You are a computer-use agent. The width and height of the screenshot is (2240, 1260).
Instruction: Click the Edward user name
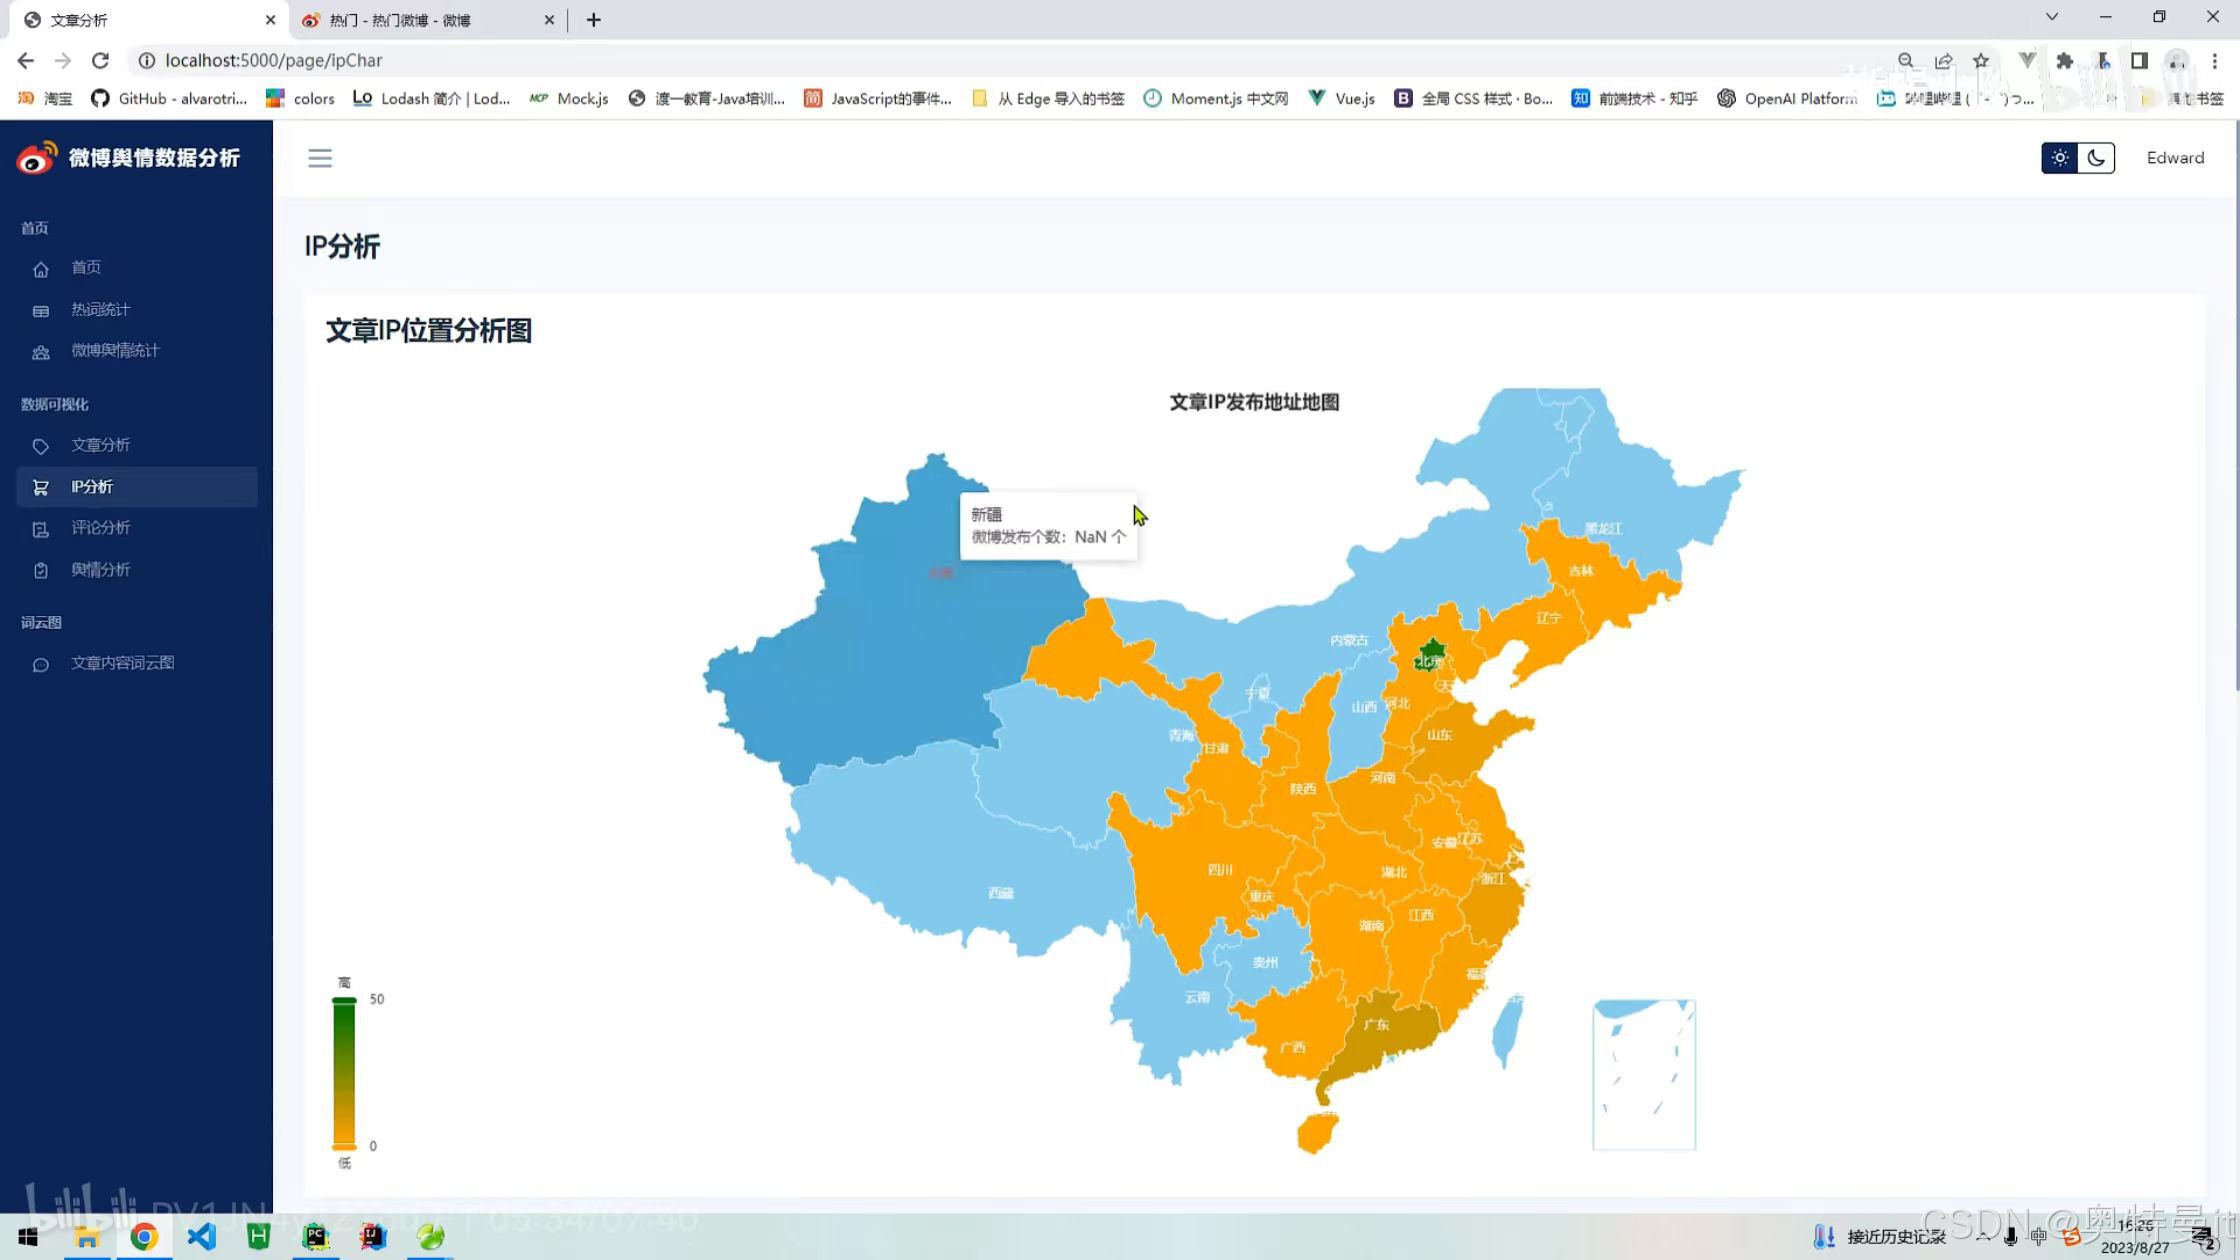2175,158
